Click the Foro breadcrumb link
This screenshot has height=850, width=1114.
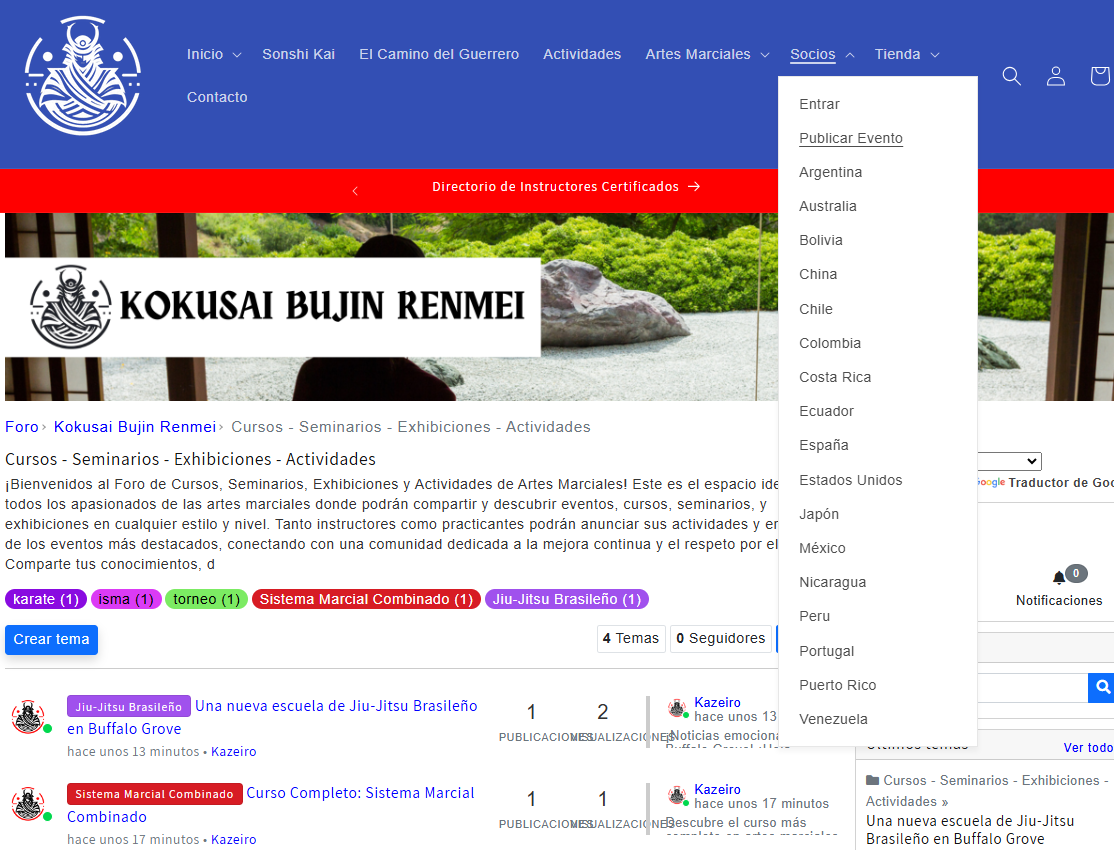tap(22, 426)
